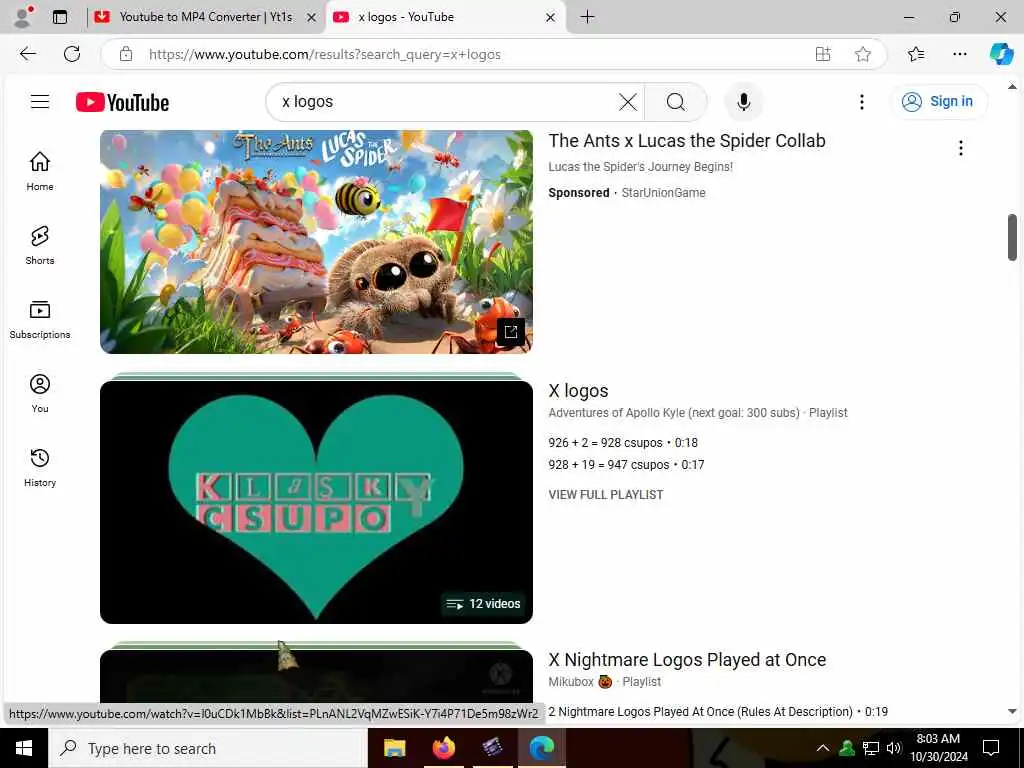Image resolution: width=1024 pixels, height=768 pixels.
Task: Open The Ants x Lucas the Spider thumbnail
Action: (x=316, y=242)
